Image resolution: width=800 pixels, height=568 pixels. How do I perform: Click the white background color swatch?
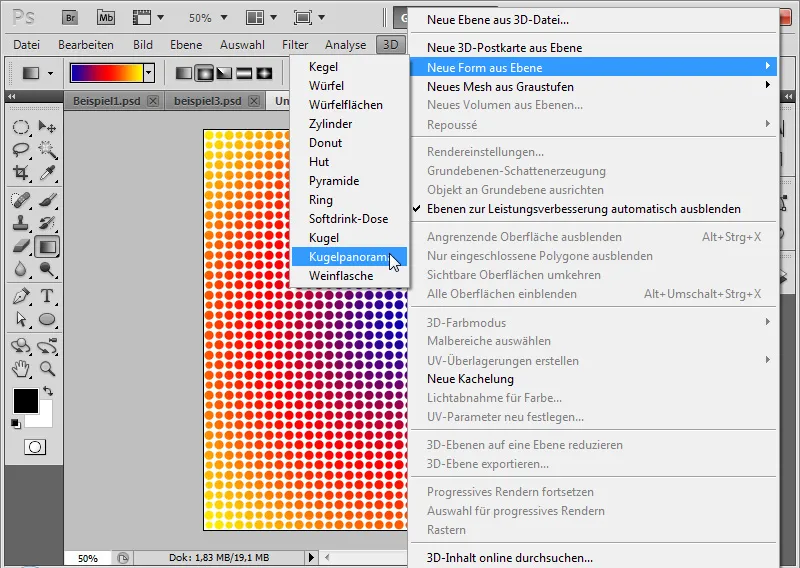point(44,418)
